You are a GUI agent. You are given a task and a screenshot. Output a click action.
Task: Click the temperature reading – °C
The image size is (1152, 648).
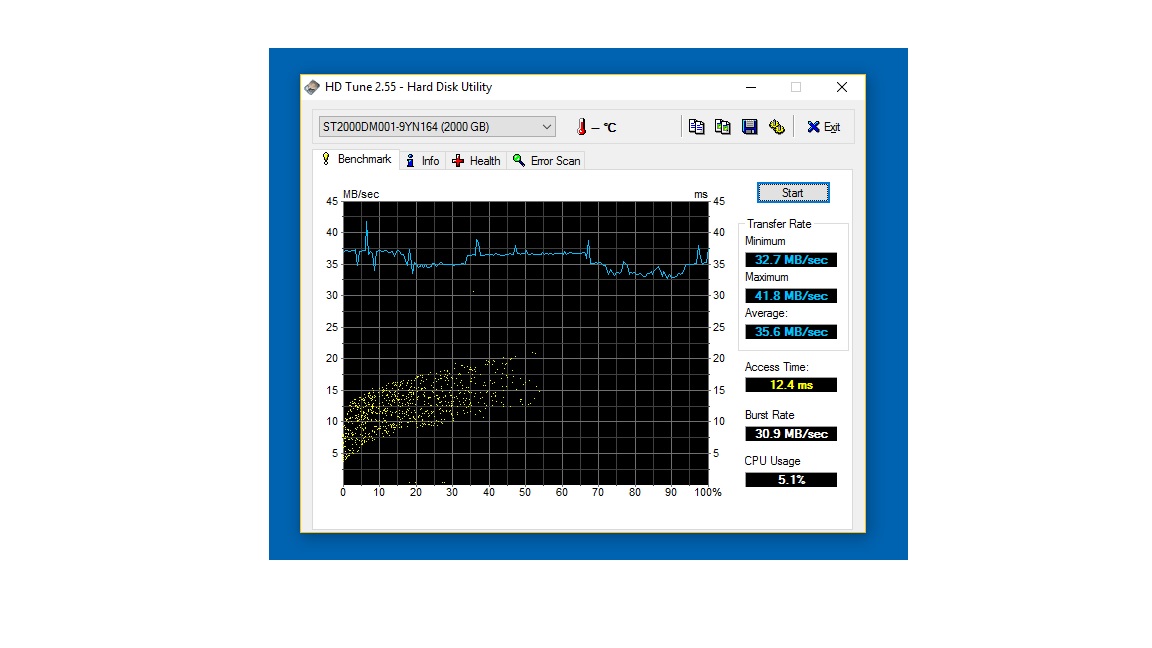coord(604,128)
